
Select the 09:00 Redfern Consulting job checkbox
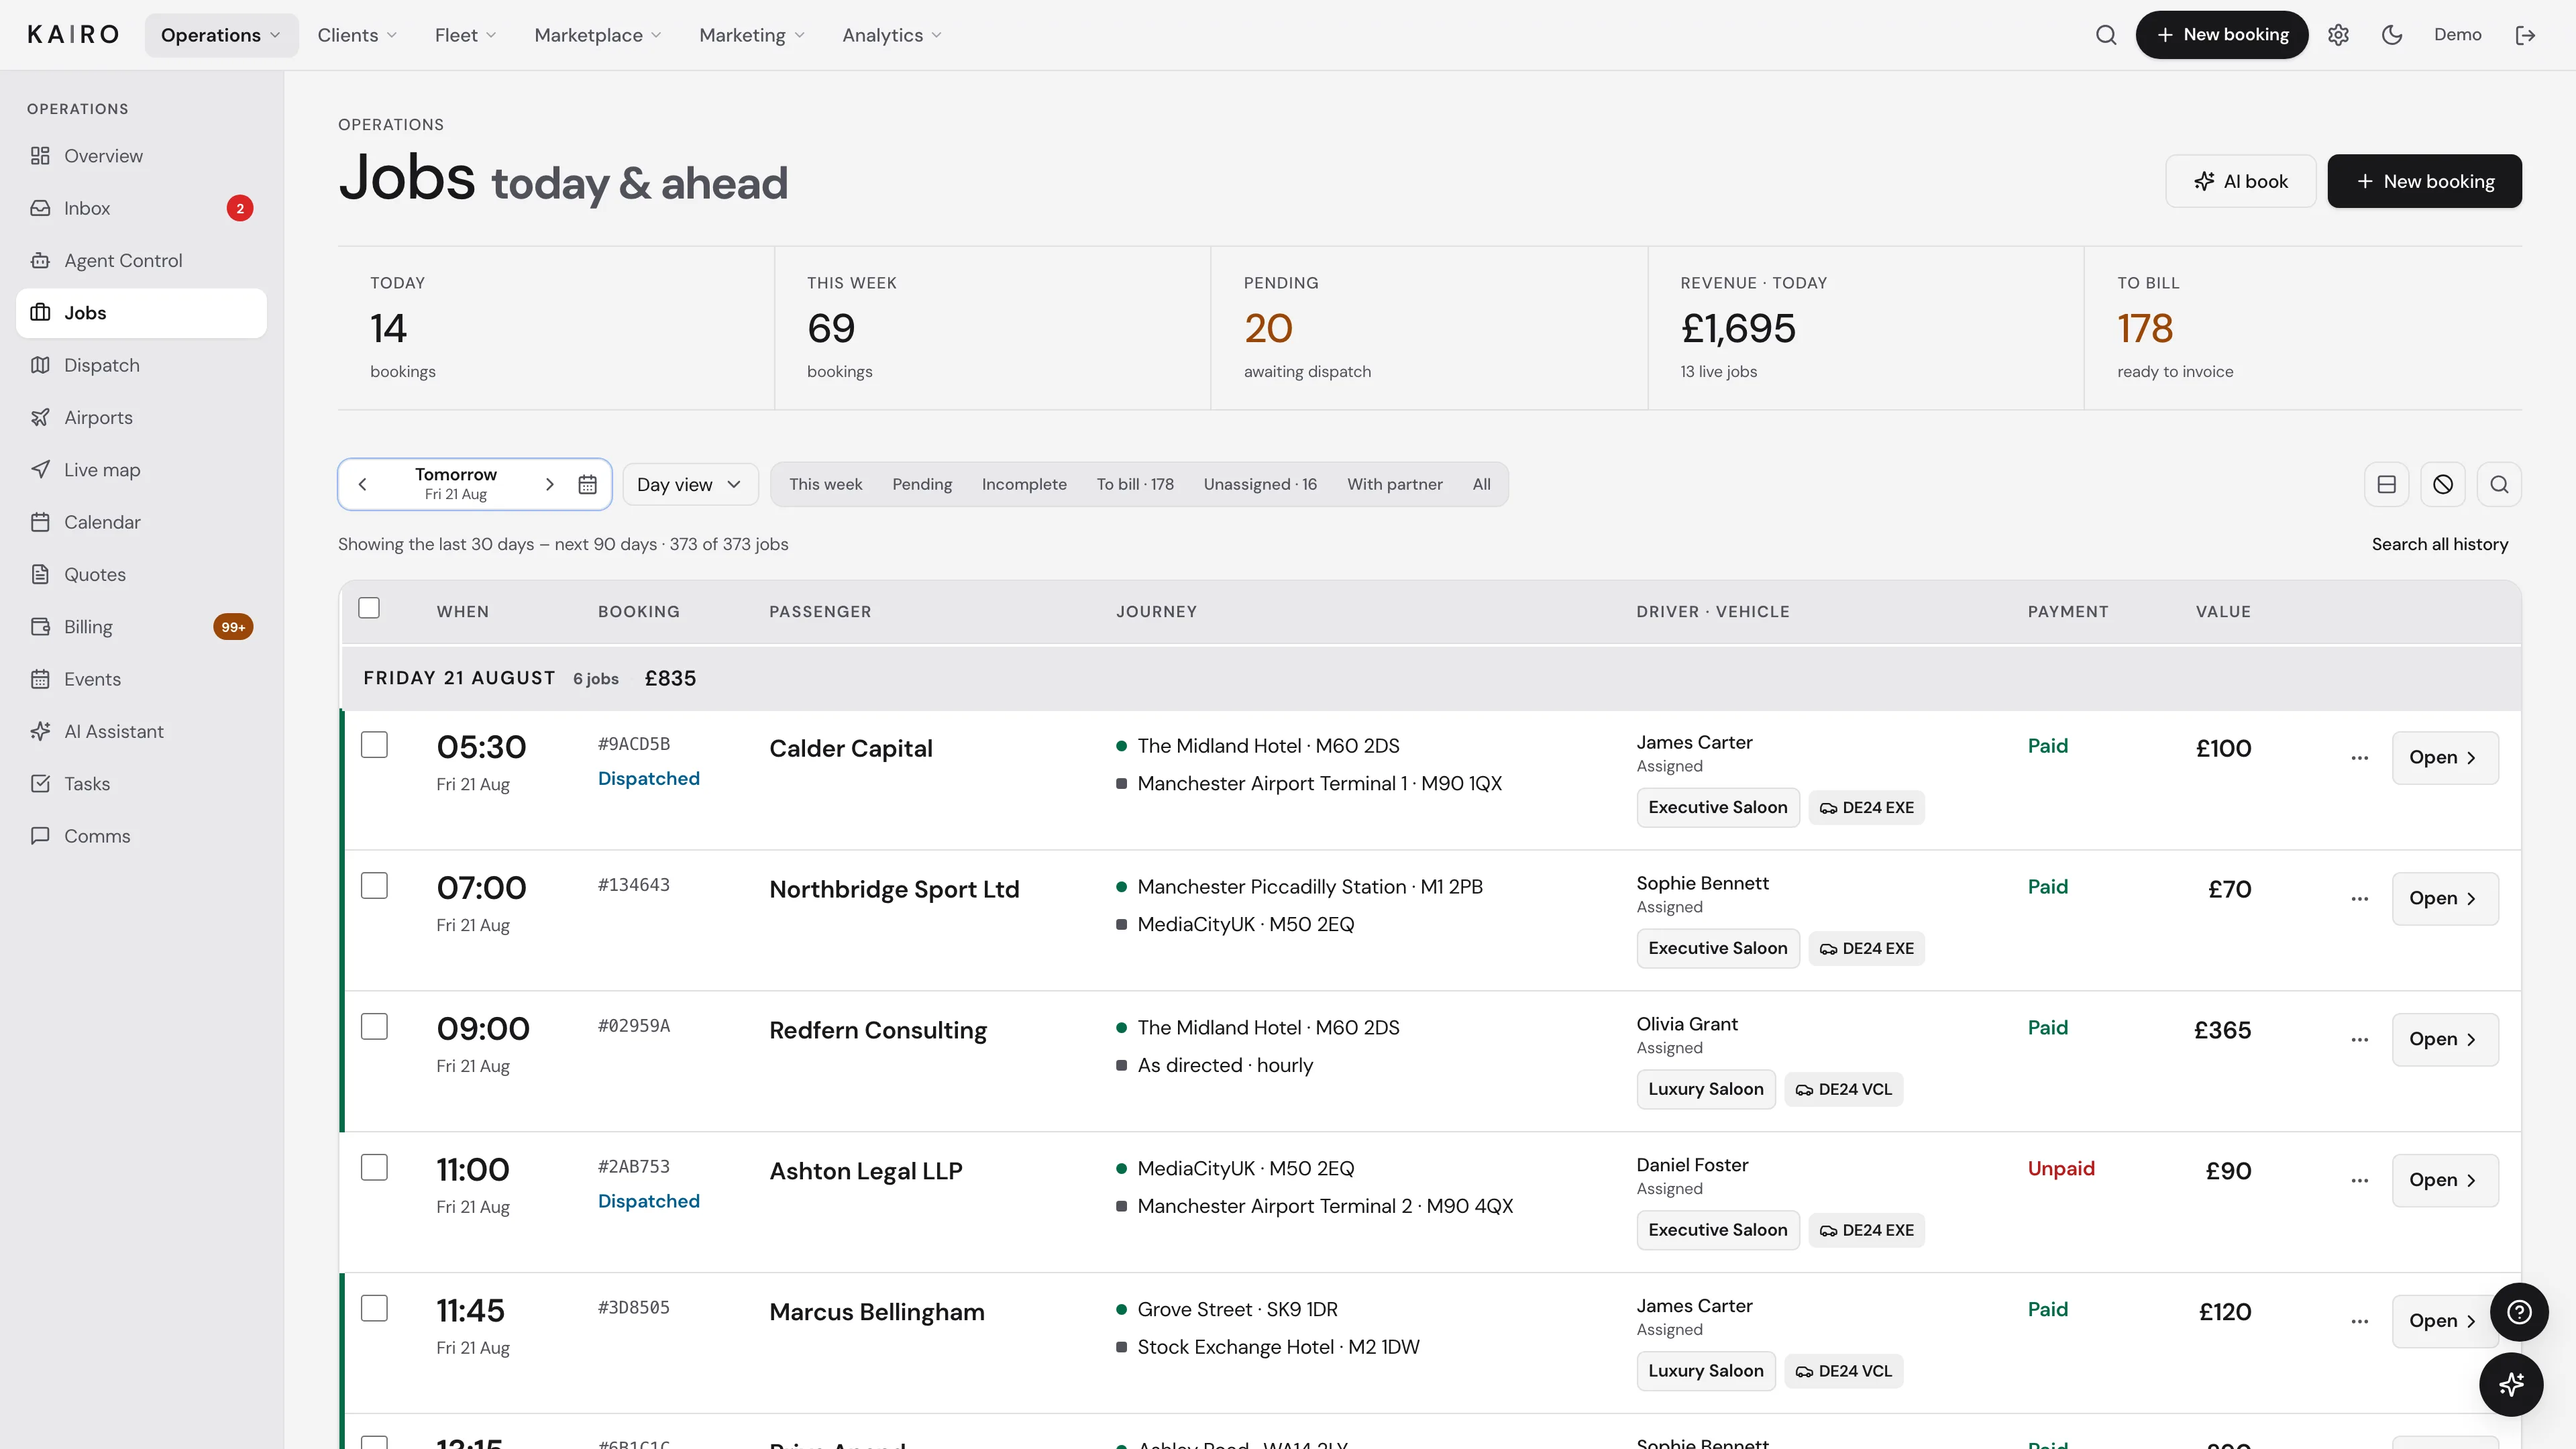tap(374, 1027)
